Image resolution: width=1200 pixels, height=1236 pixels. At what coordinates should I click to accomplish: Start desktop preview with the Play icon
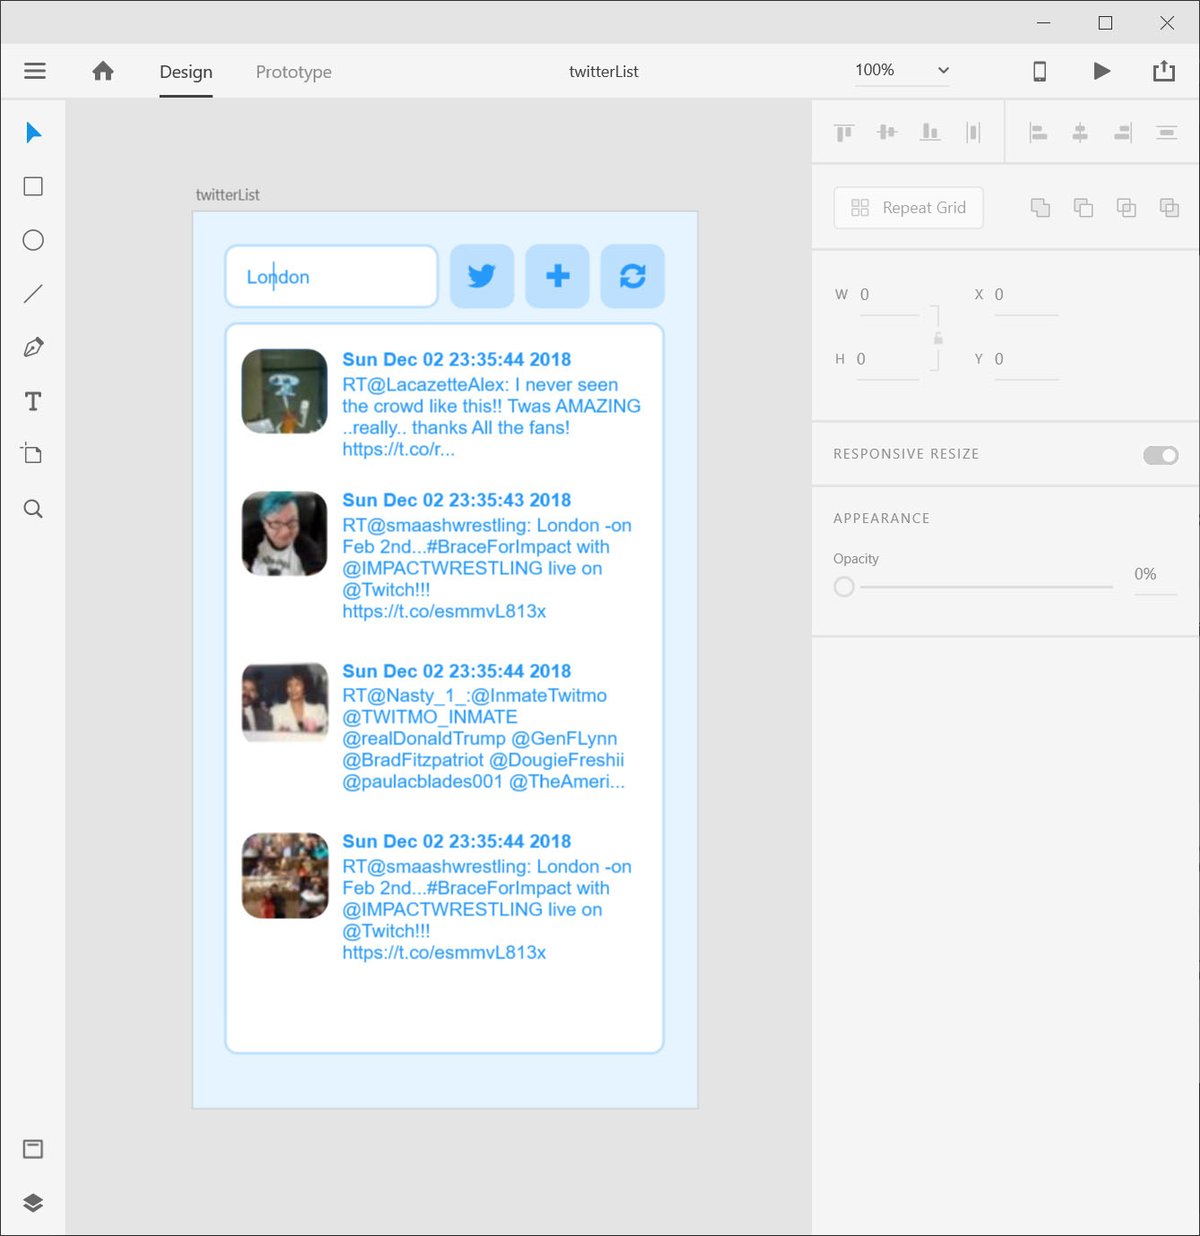pyautogui.click(x=1101, y=71)
